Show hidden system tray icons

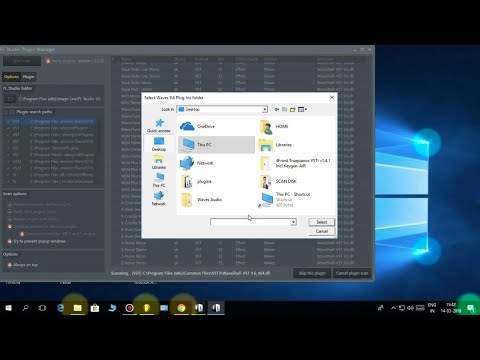[393, 308]
